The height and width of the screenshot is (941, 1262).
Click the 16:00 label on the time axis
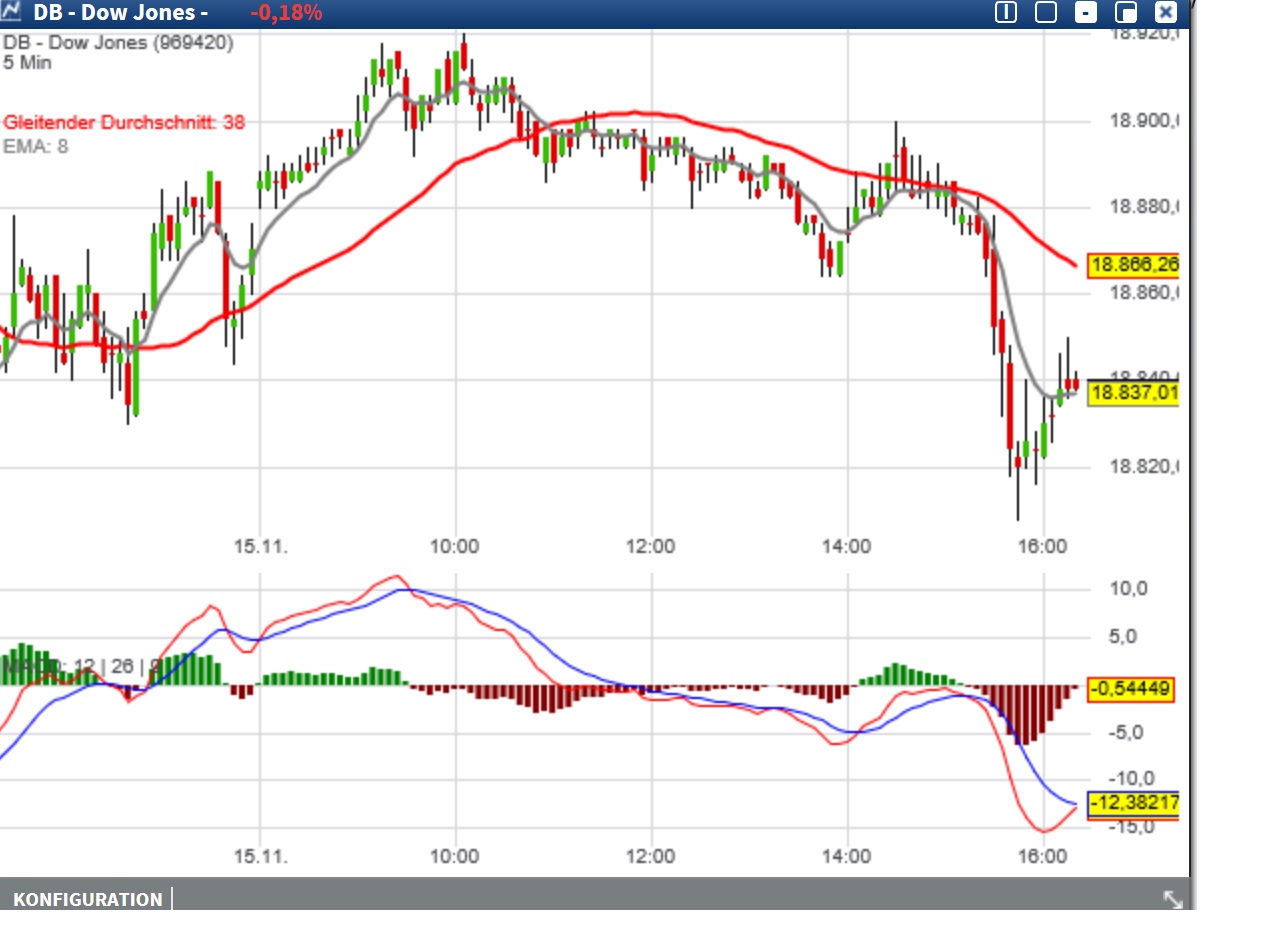tap(1043, 547)
